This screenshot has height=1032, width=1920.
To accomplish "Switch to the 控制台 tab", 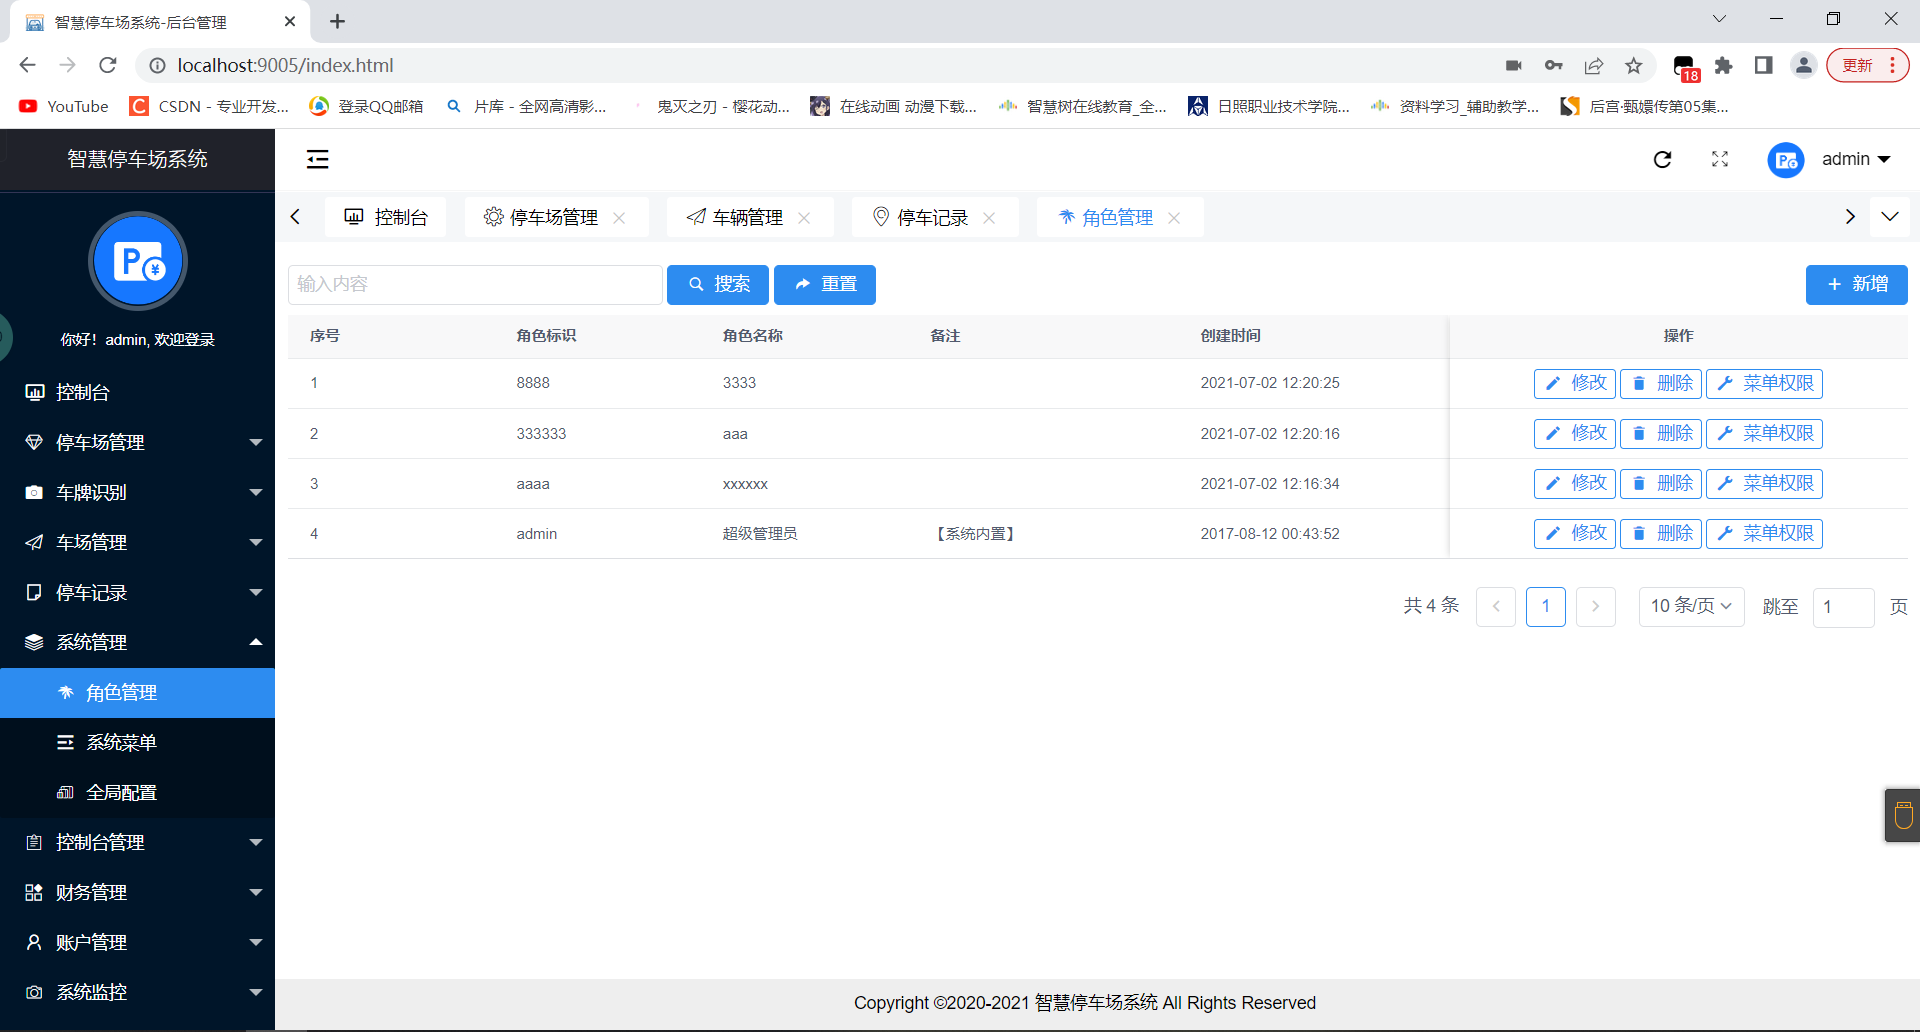I will click(386, 217).
